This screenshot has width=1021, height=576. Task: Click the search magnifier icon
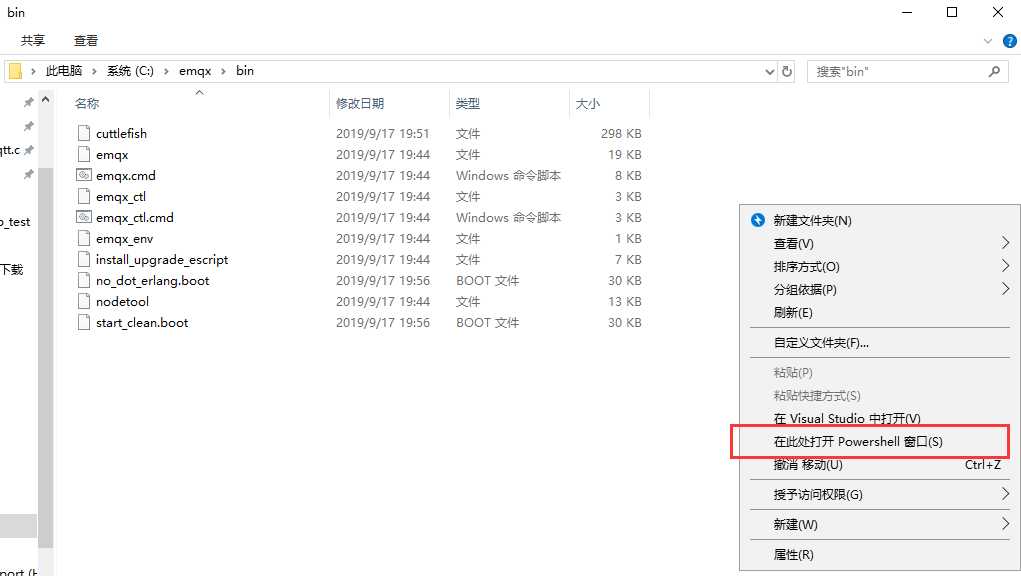(994, 72)
